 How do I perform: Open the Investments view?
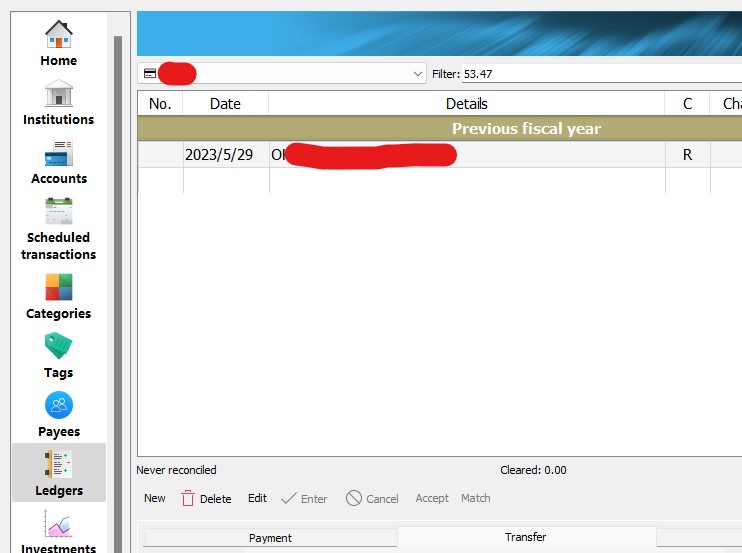point(59,531)
